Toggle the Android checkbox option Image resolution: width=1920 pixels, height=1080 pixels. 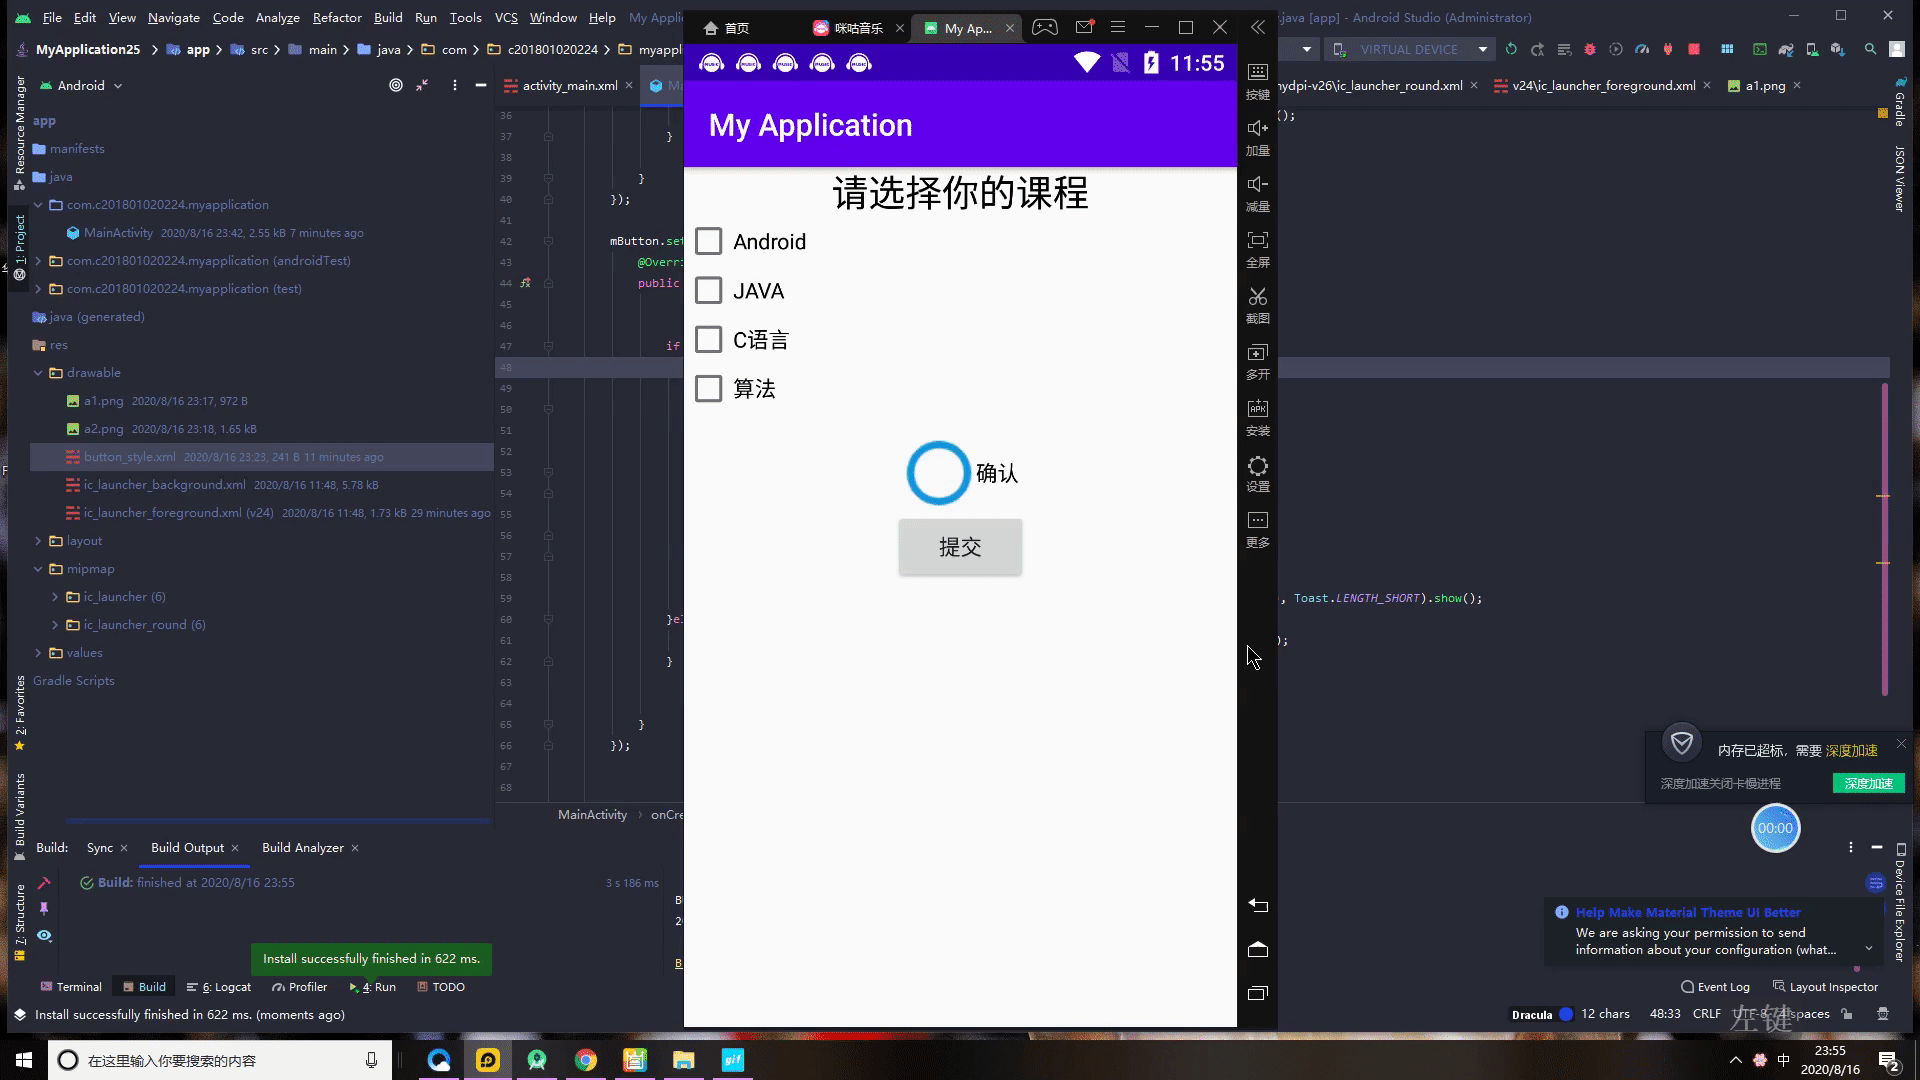[708, 241]
